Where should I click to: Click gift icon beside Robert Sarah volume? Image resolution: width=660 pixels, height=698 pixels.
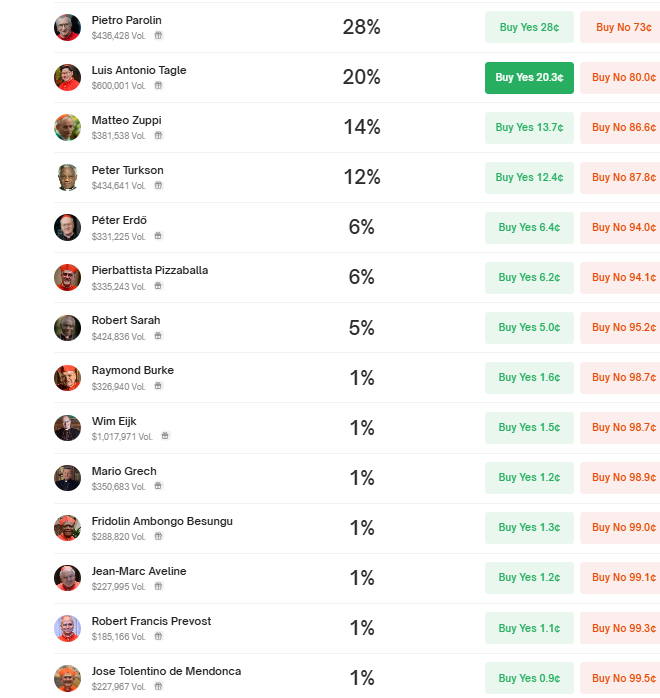click(x=158, y=335)
